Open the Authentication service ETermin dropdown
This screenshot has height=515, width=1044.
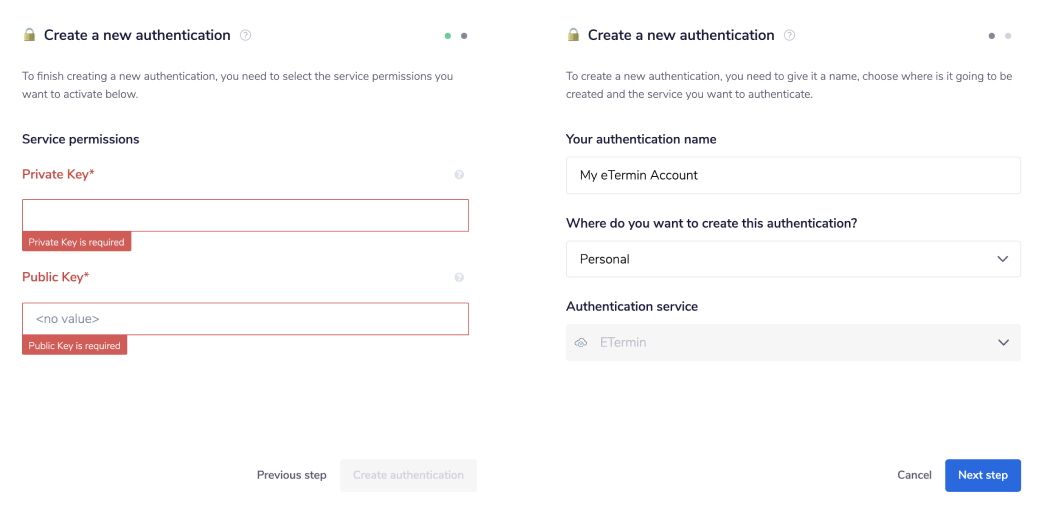780,342
